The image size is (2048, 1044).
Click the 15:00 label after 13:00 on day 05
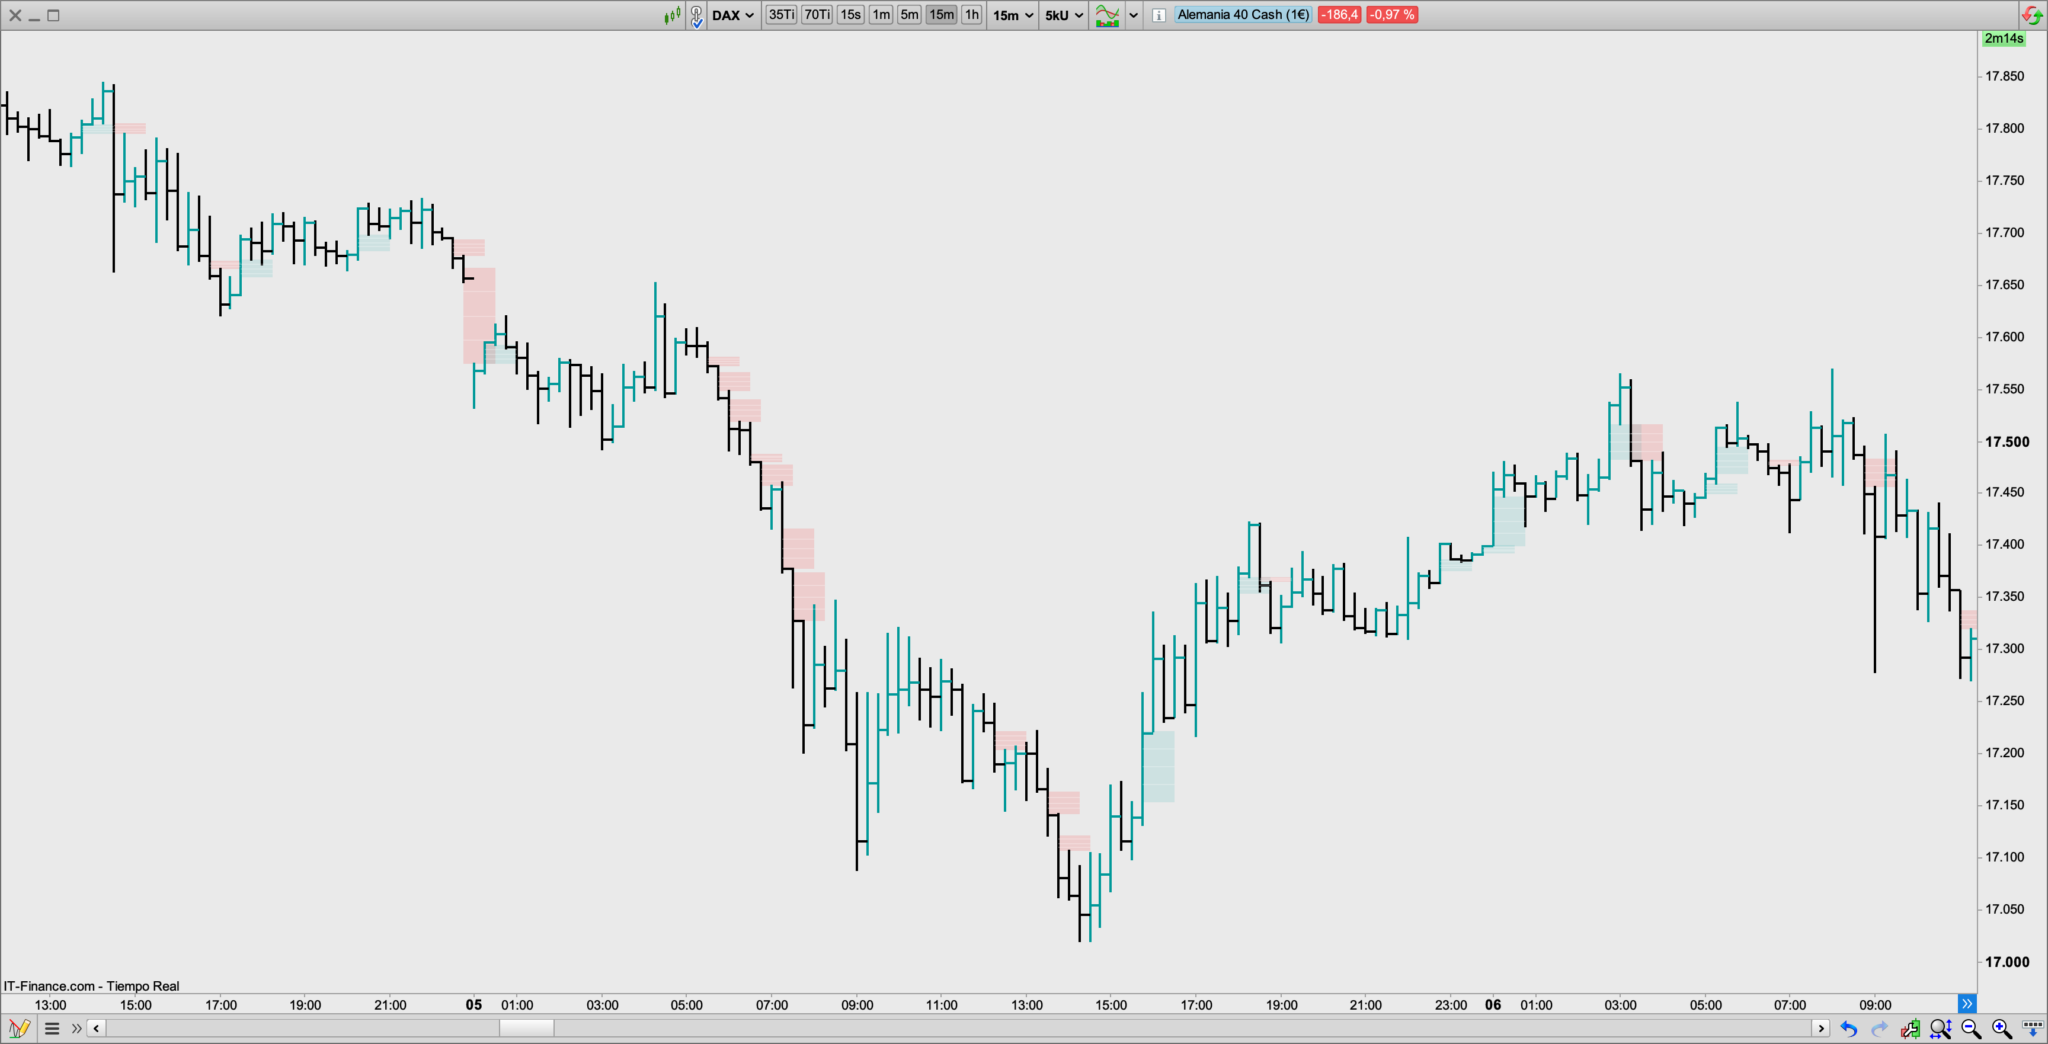tap(1111, 1005)
